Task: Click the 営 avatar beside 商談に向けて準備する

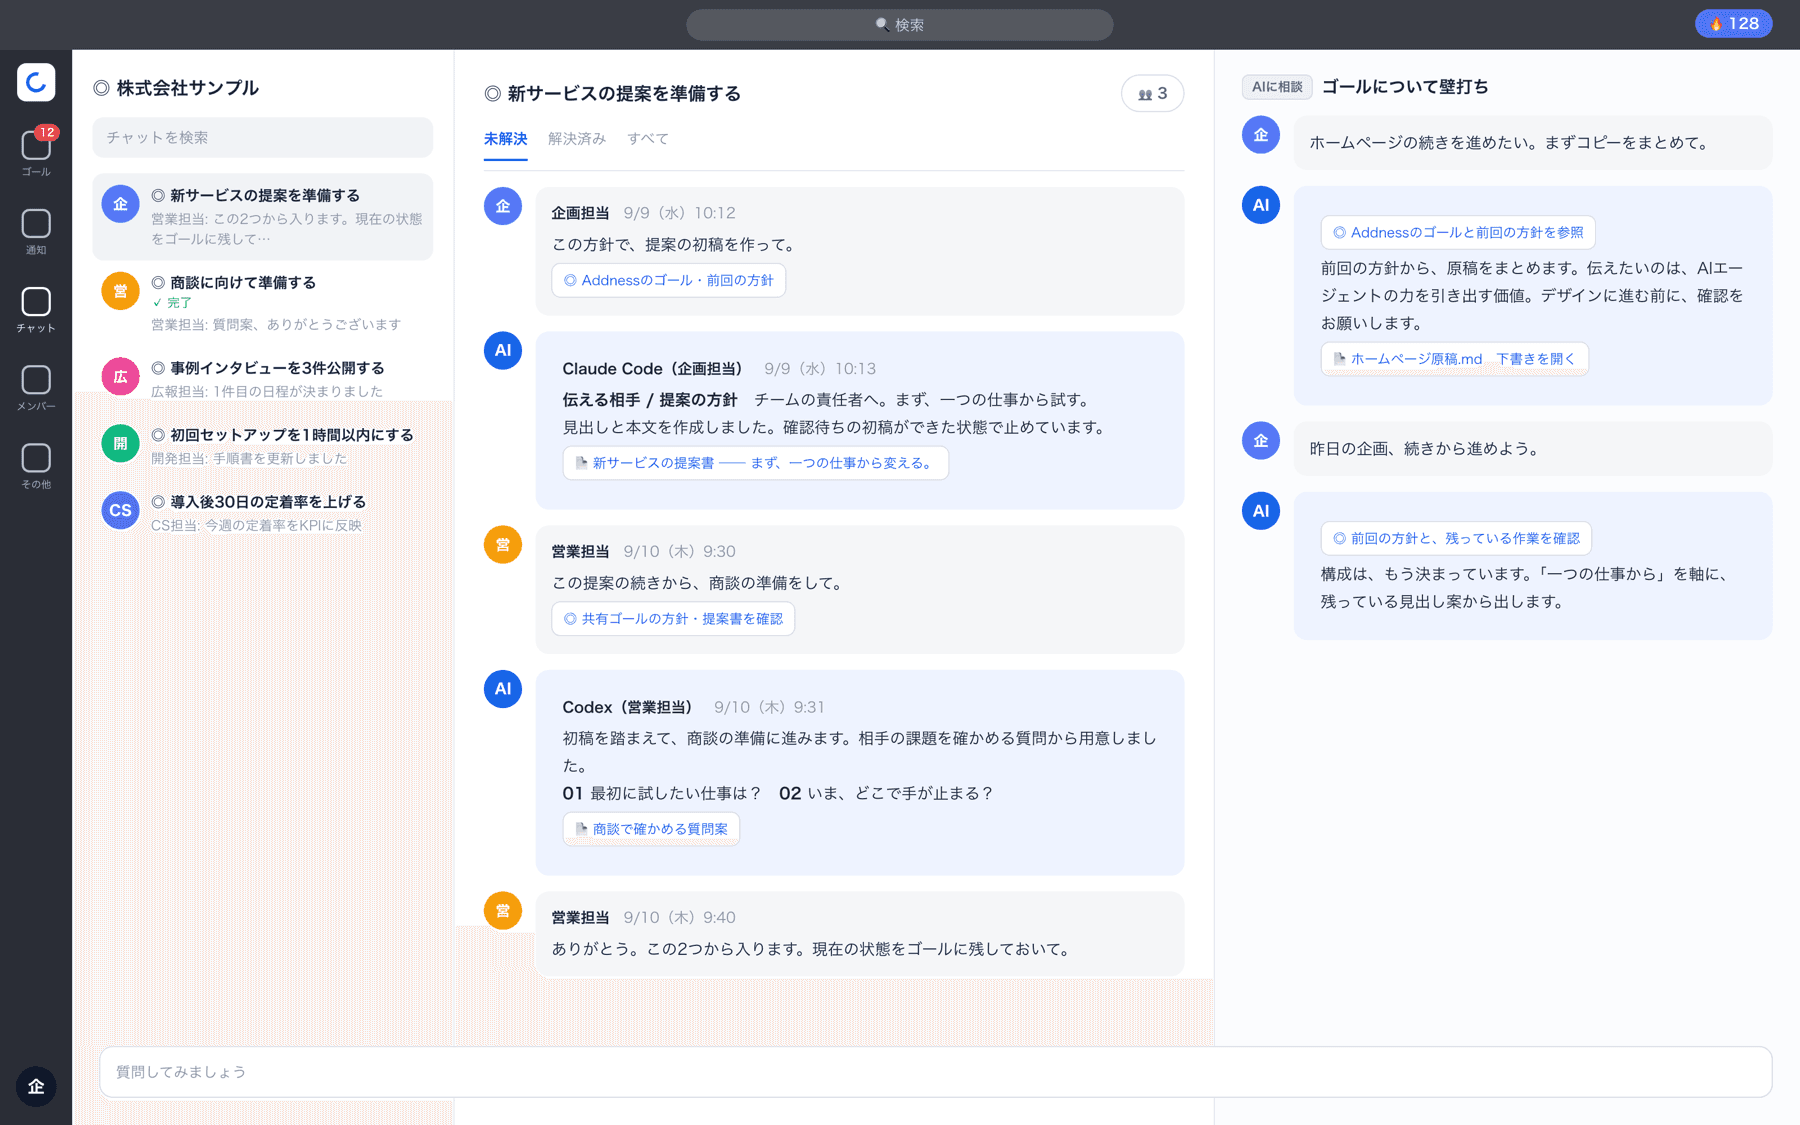Action: tap(120, 291)
